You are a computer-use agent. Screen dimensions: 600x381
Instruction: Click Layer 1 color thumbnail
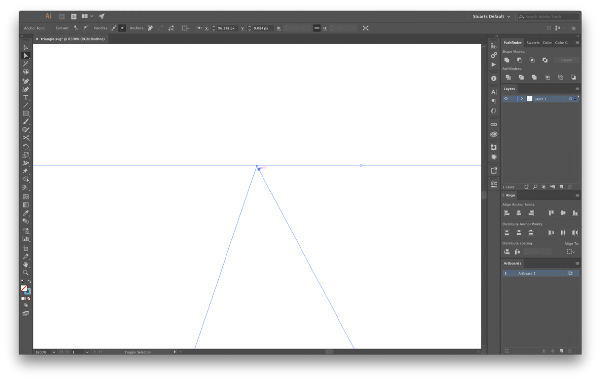click(x=530, y=99)
